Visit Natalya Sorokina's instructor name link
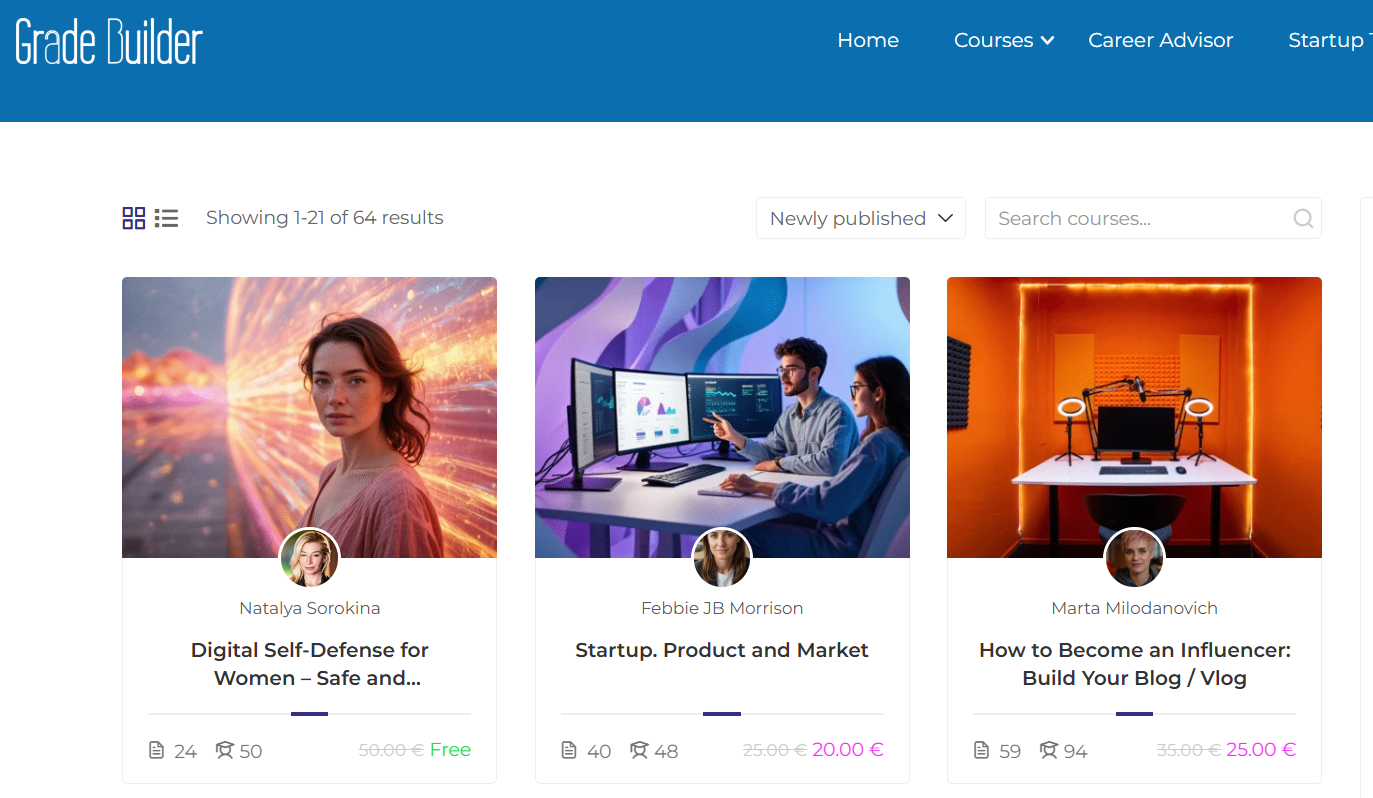1373x798 pixels. click(x=310, y=608)
